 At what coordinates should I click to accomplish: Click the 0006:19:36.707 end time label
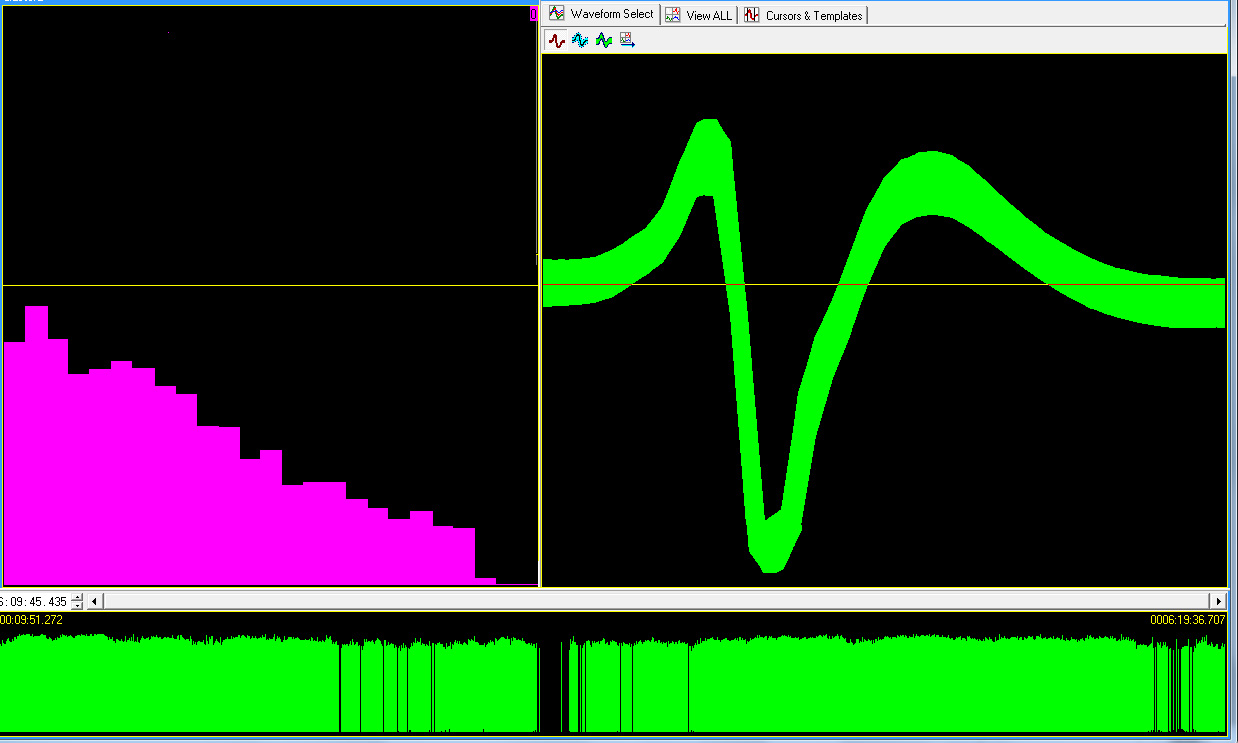pyautogui.click(x=1187, y=620)
